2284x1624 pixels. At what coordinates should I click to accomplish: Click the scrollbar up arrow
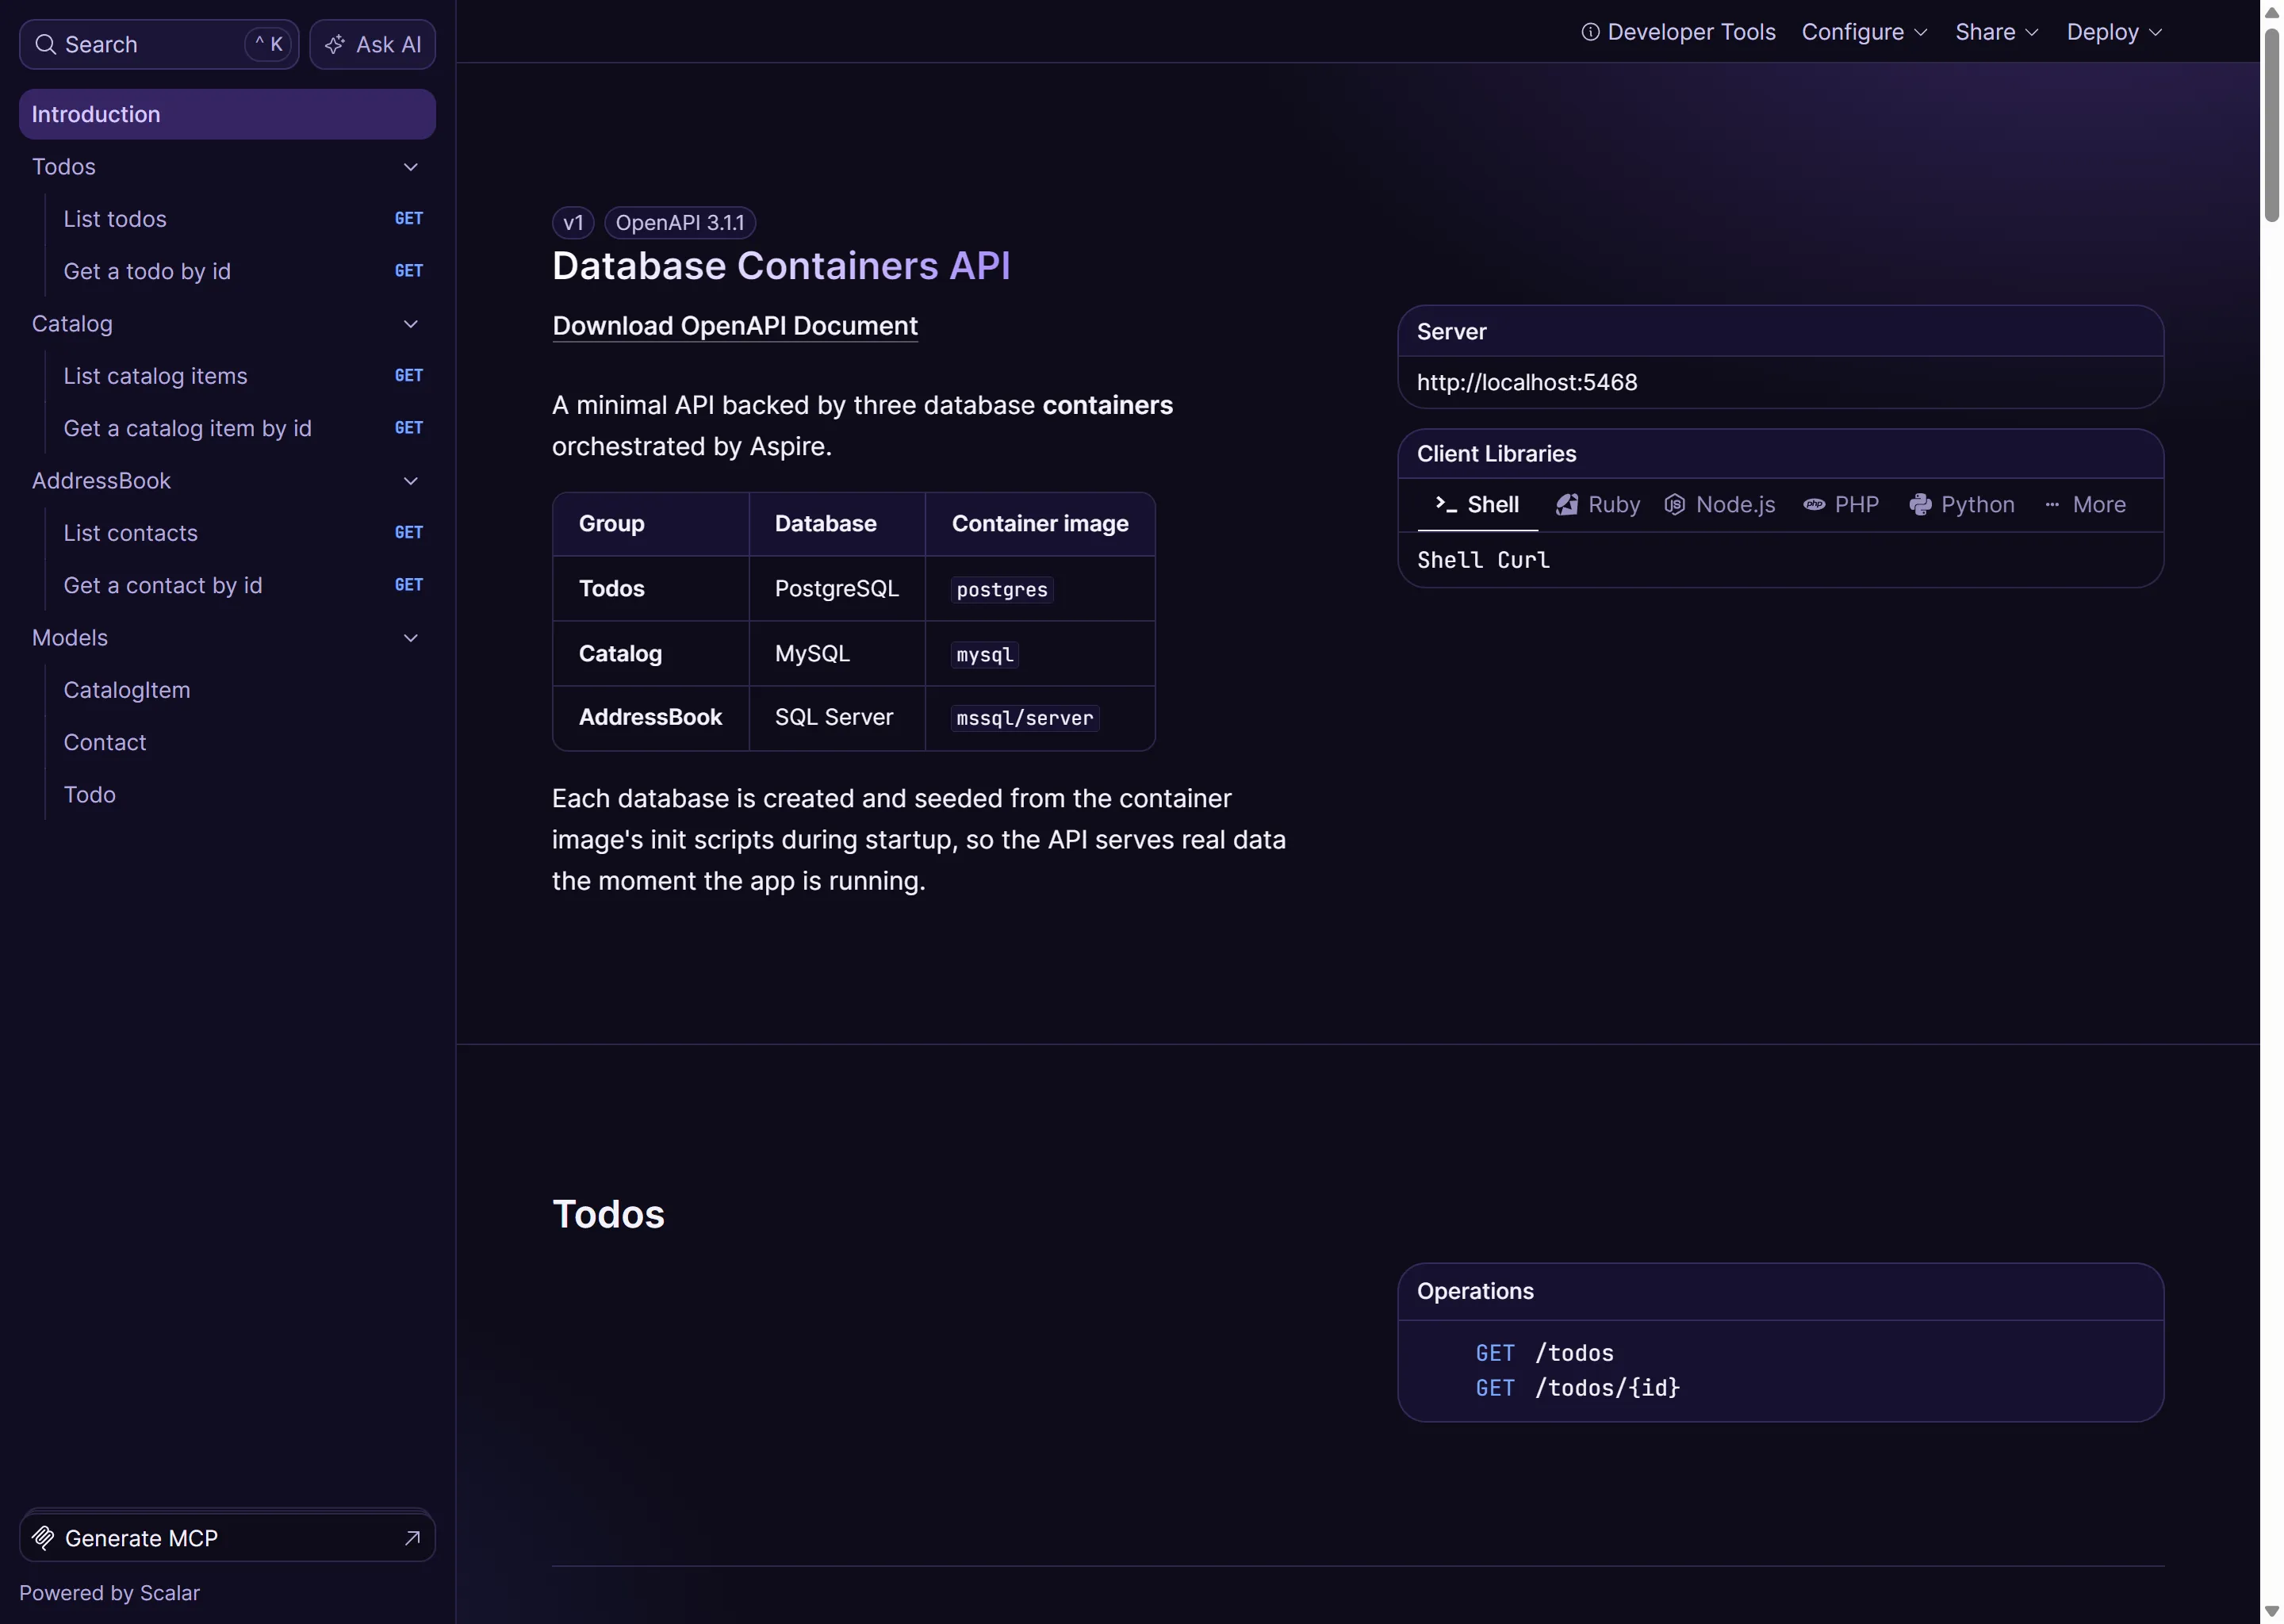2272,12
